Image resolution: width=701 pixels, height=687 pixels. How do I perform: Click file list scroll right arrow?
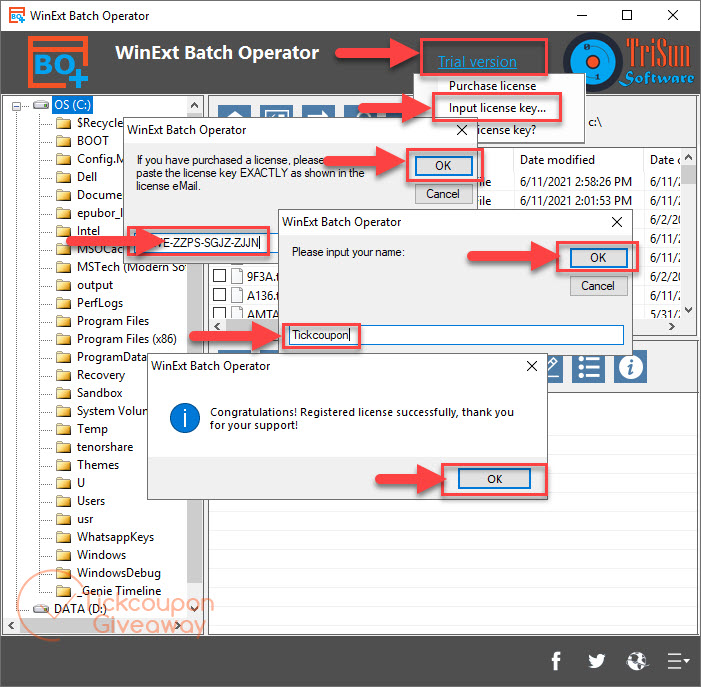[x=671, y=326]
